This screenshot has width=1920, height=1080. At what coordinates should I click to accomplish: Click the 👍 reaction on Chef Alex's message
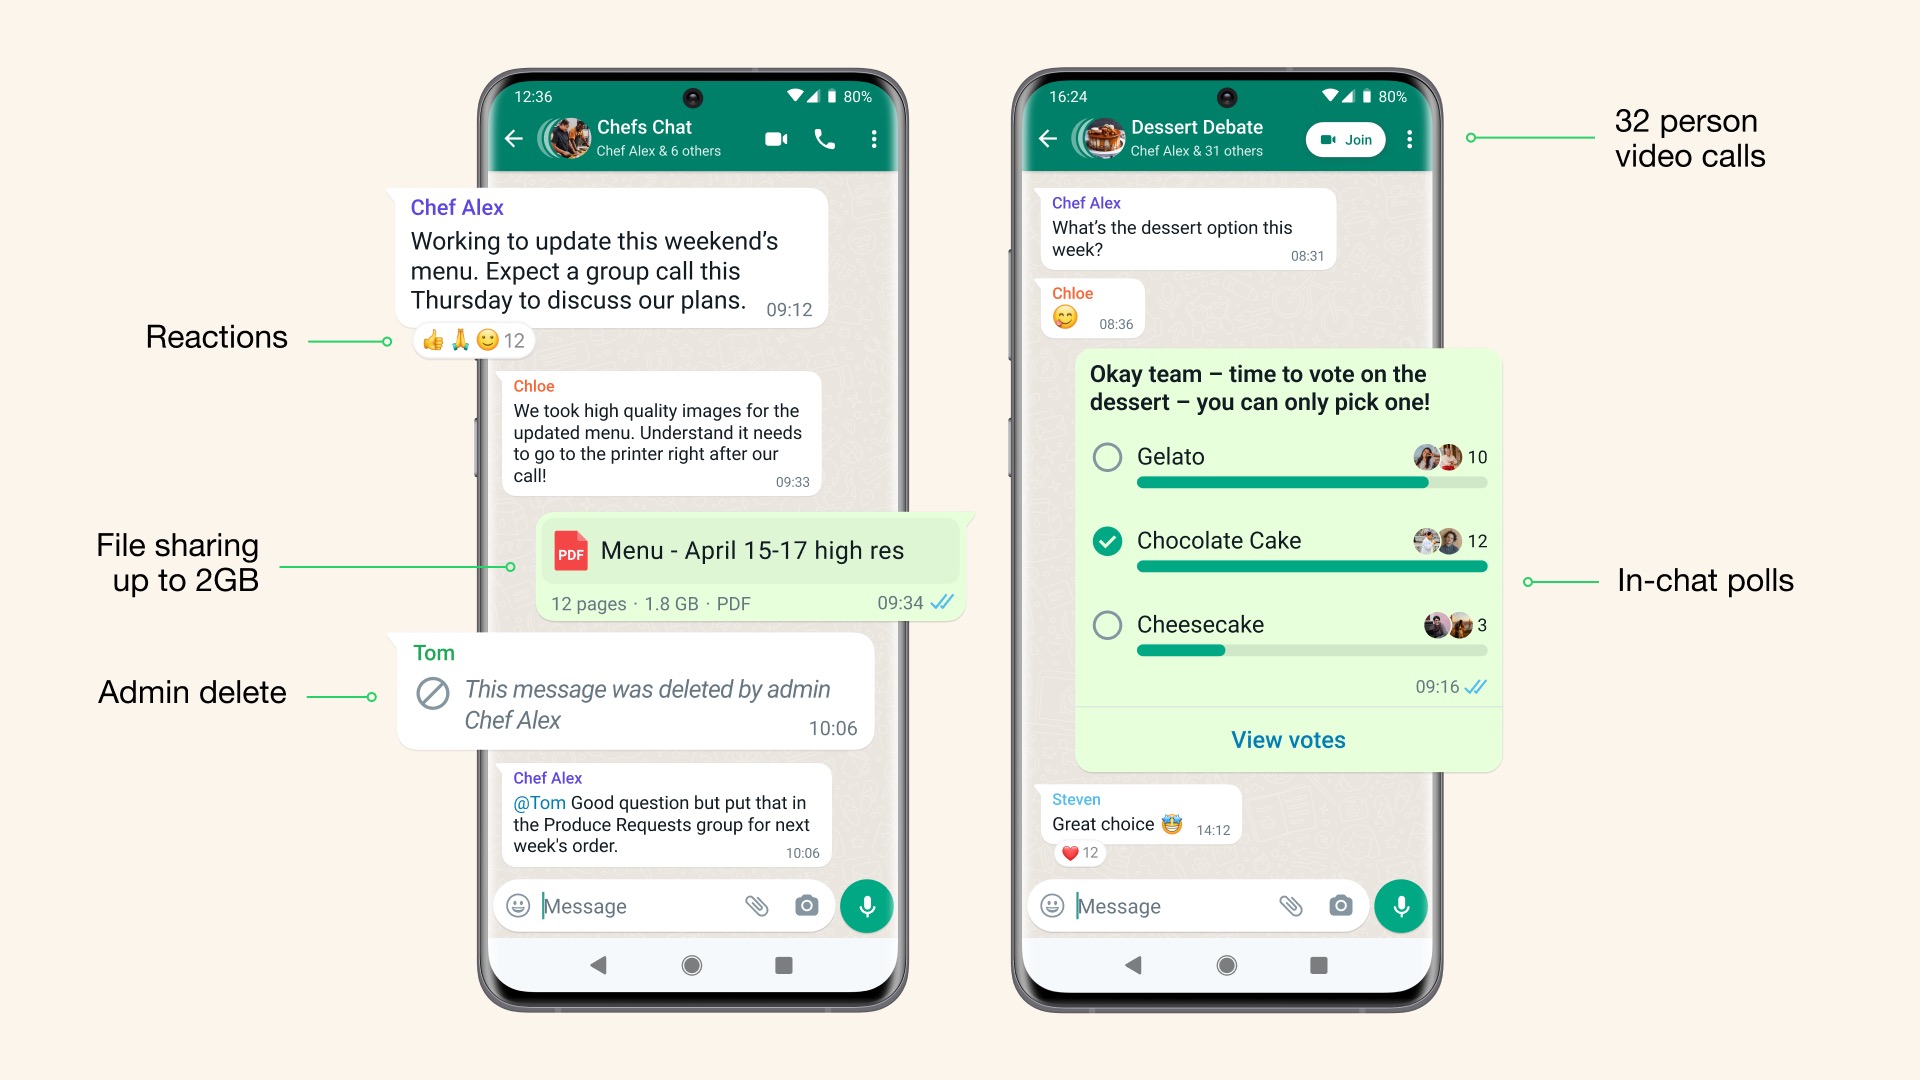[x=442, y=340]
